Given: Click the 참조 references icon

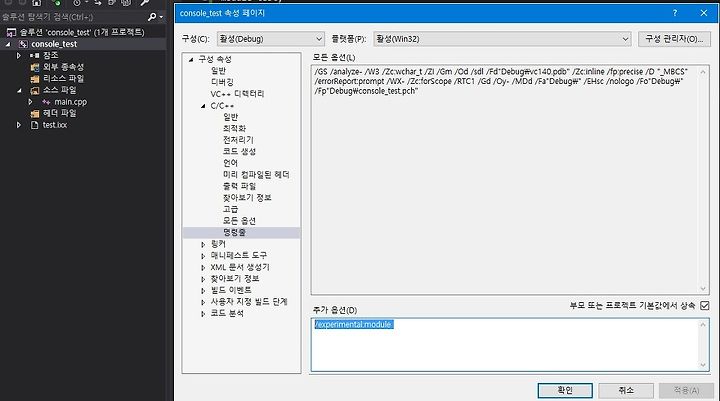Looking at the screenshot, I should (34, 56).
